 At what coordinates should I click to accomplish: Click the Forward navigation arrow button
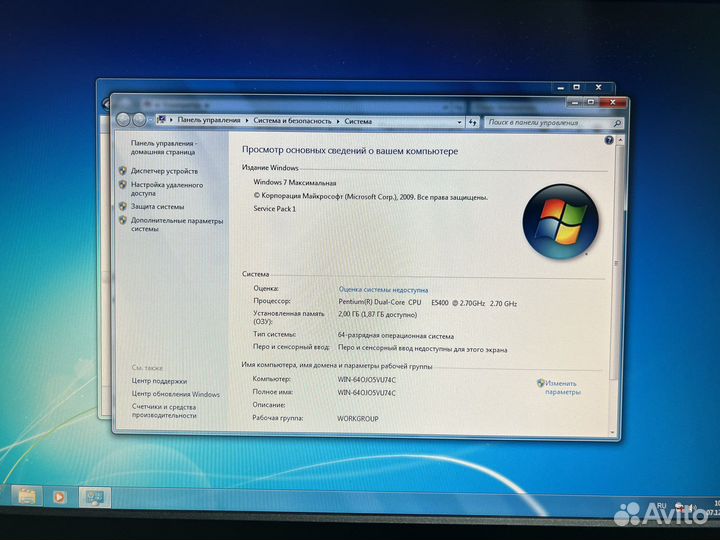point(139,120)
